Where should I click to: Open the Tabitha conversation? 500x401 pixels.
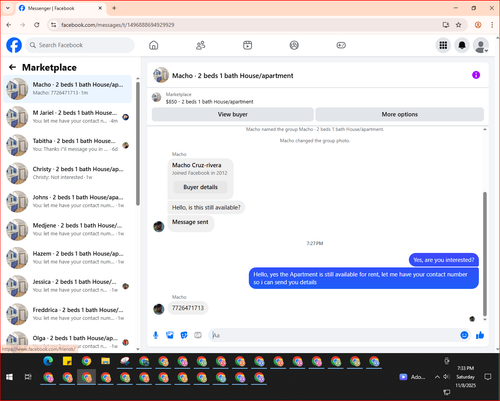[68, 145]
